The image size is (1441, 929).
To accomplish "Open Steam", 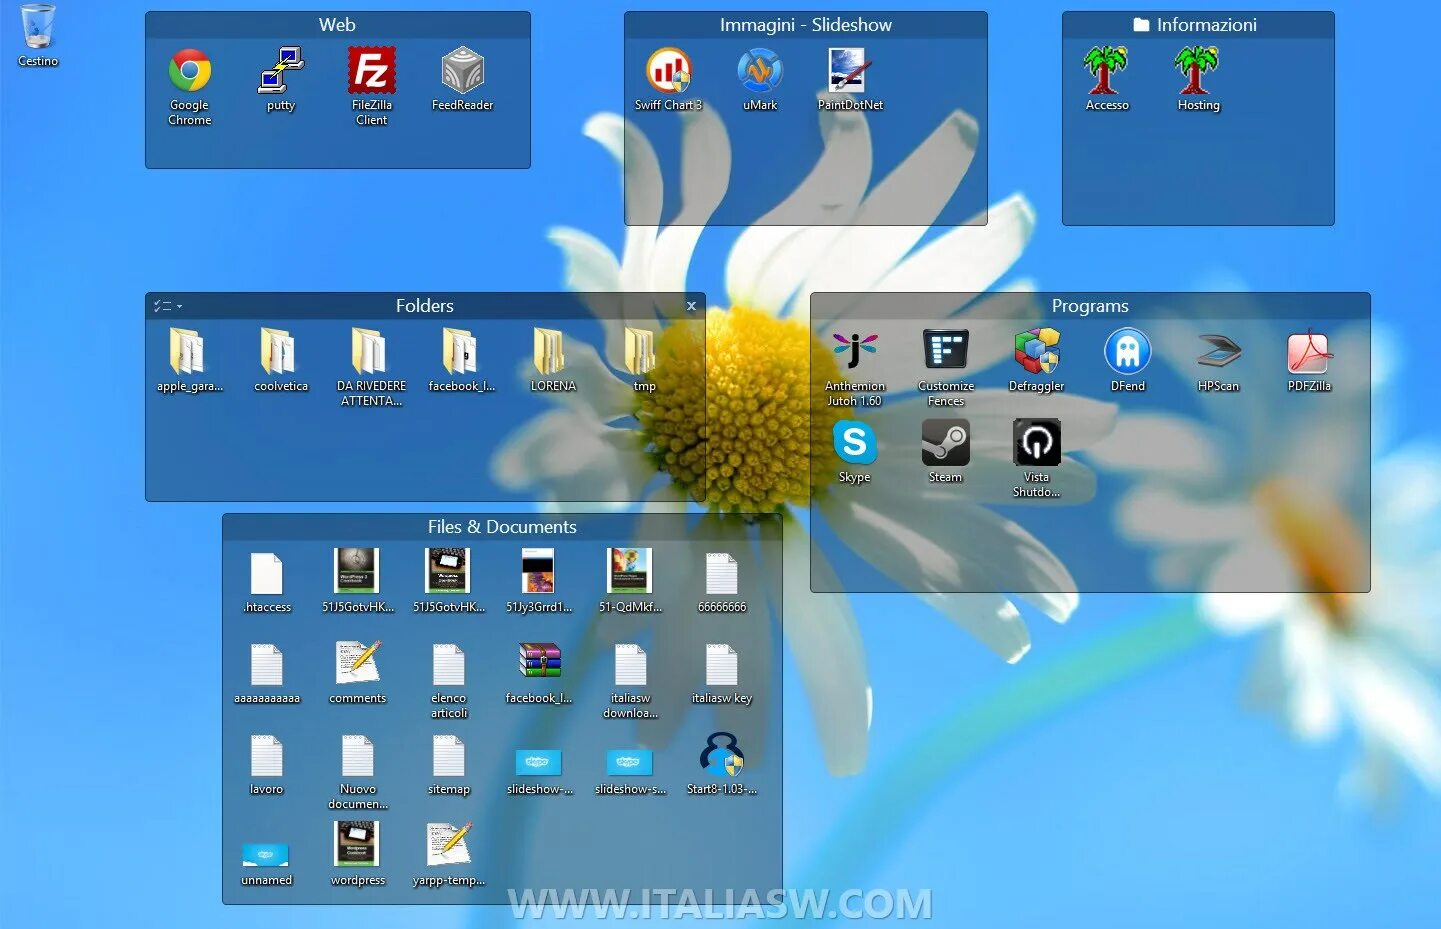I will [946, 451].
